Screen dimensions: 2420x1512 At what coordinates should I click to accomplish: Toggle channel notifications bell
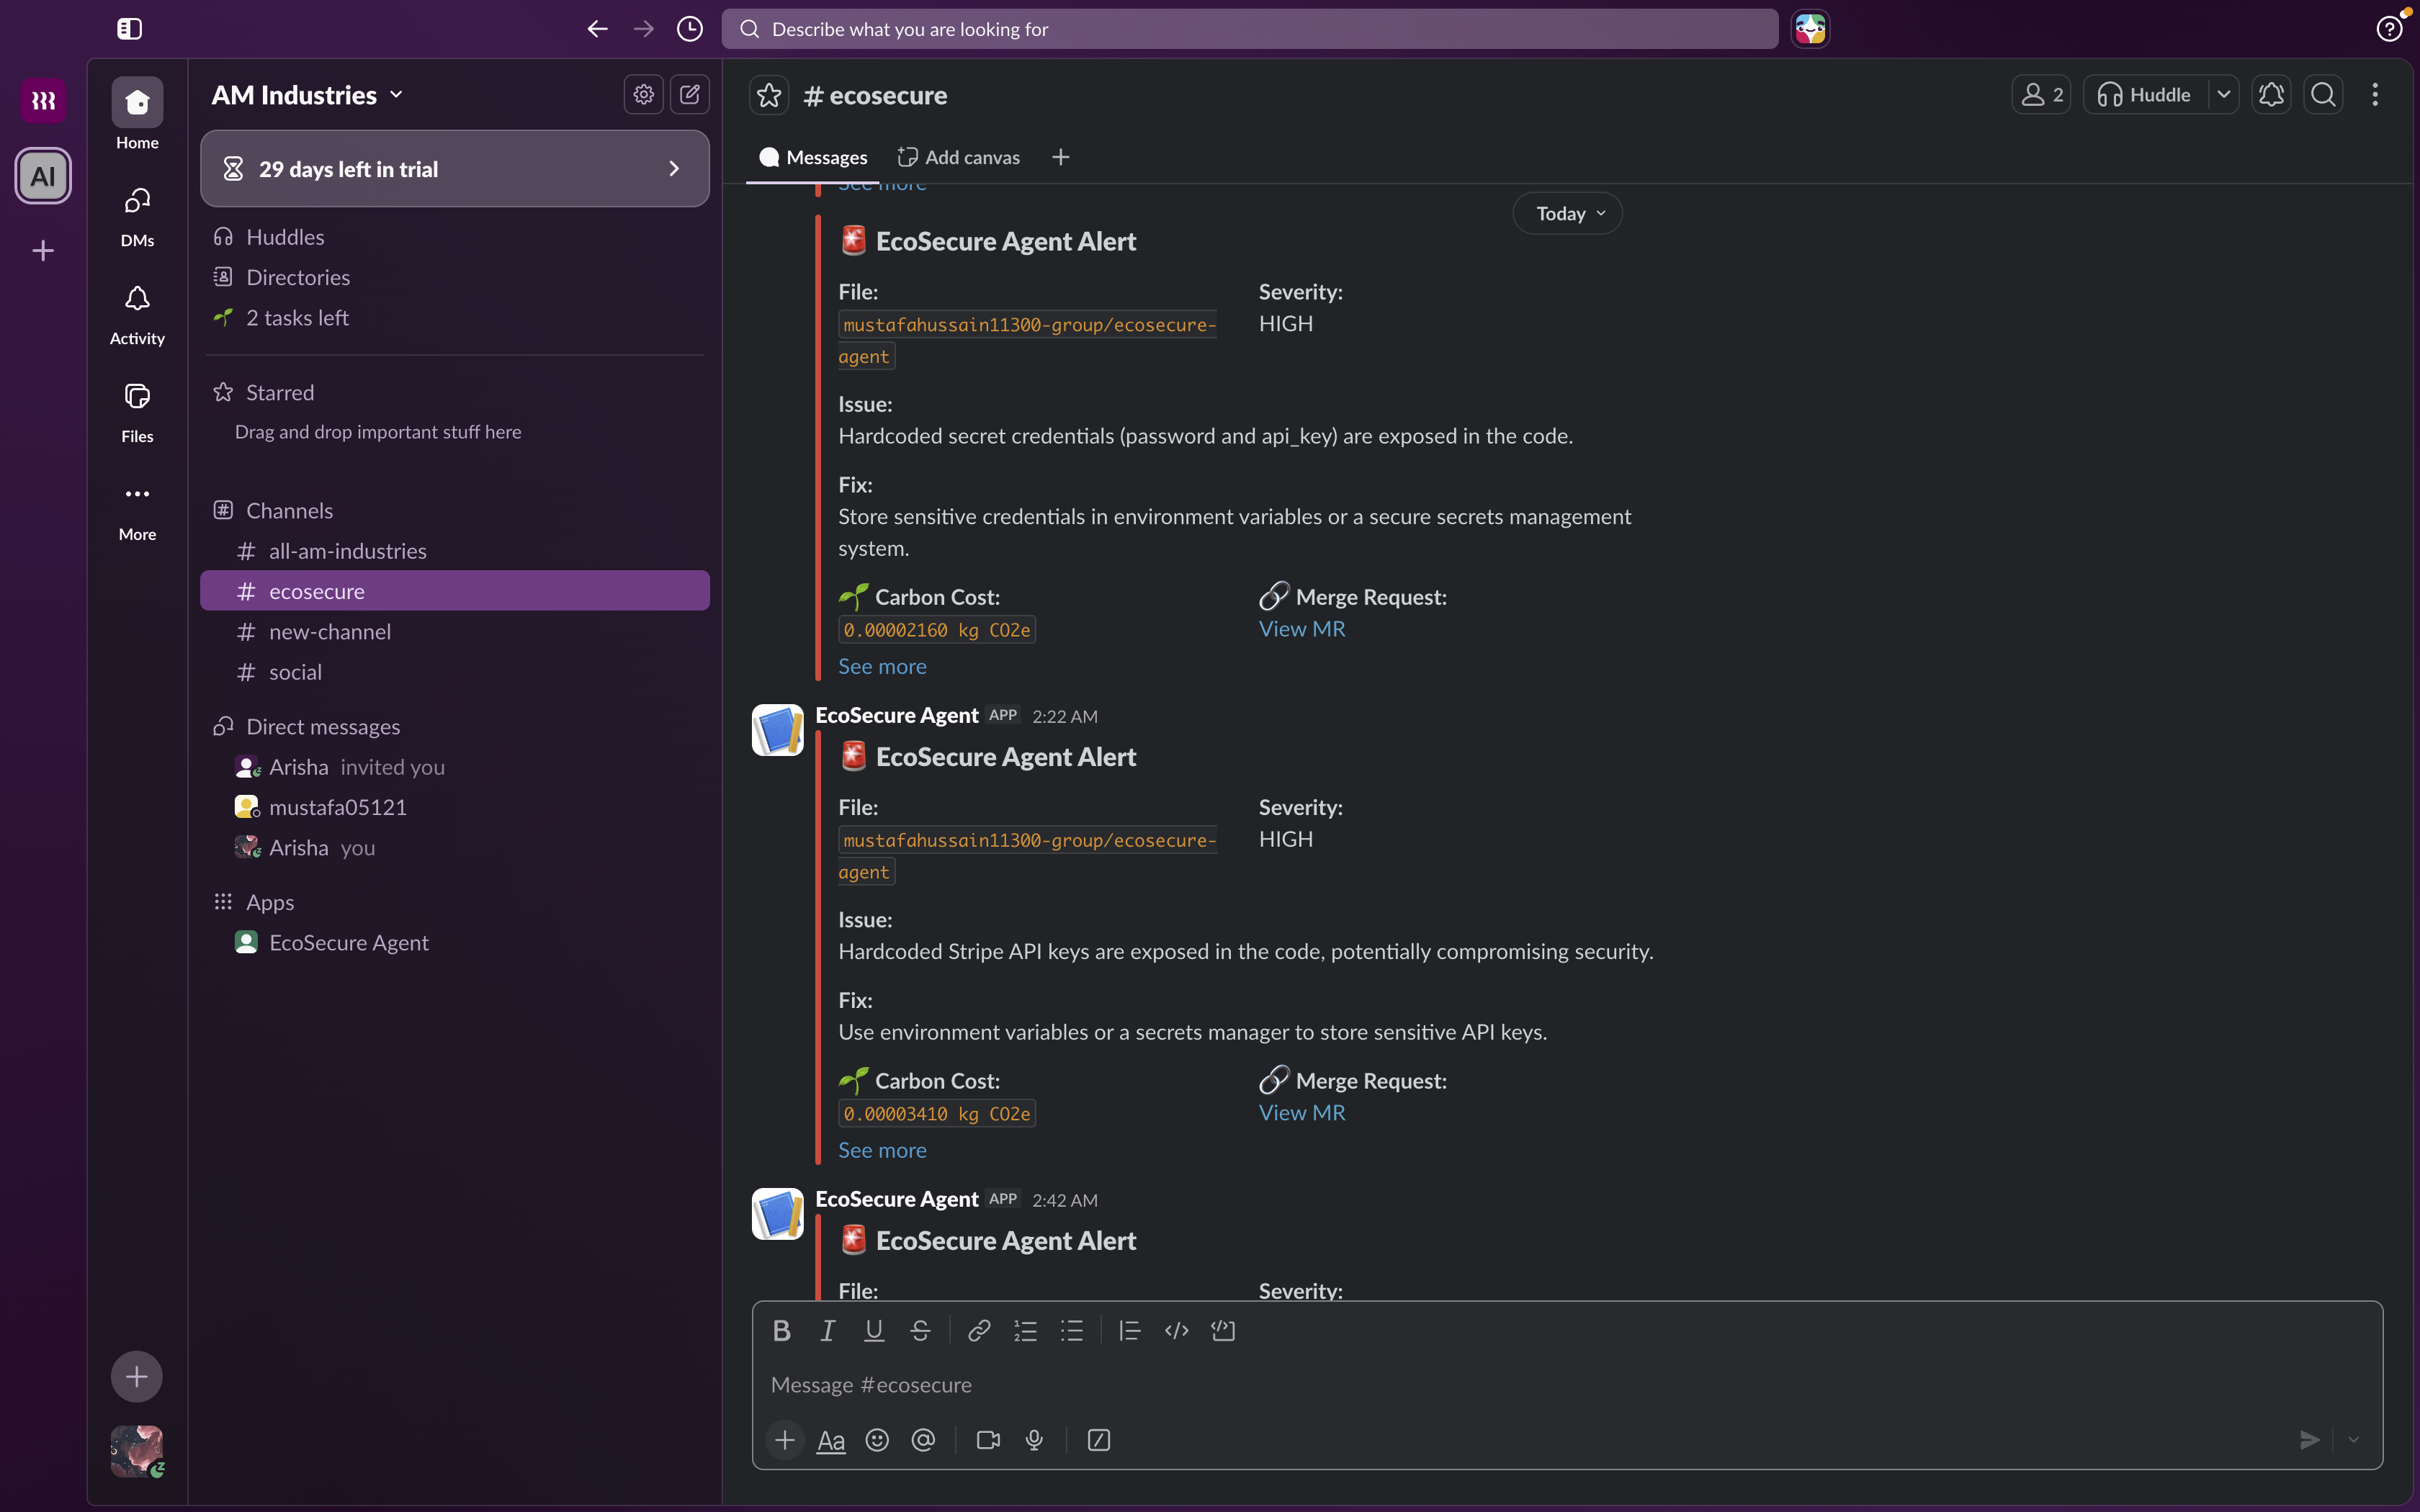click(2271, 95)
